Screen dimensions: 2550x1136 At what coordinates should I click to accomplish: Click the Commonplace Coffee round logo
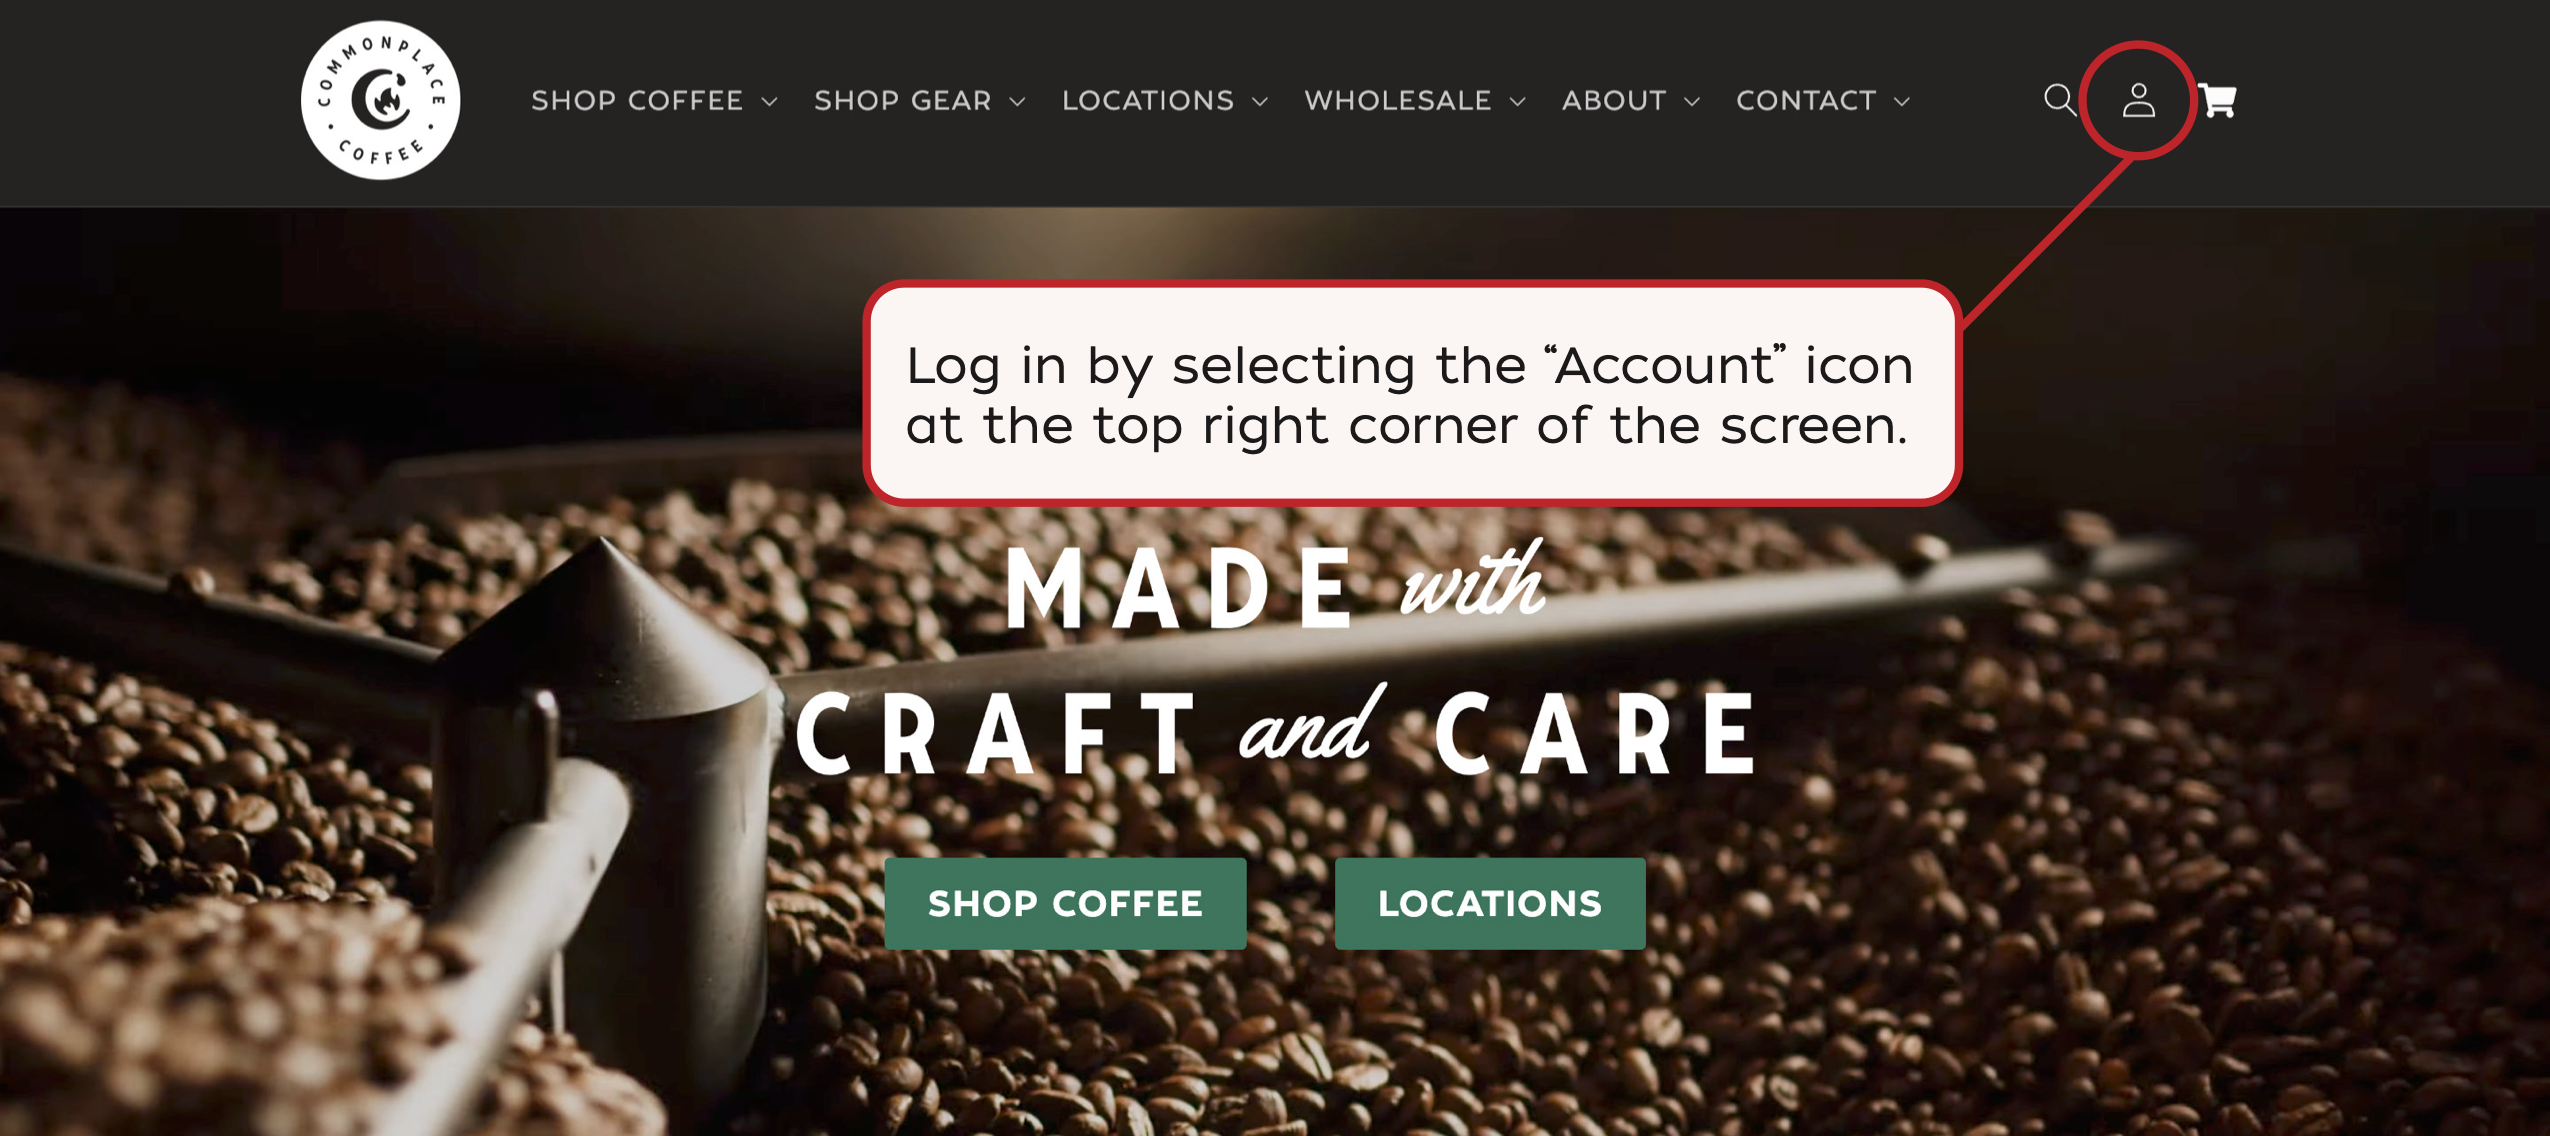381,100
